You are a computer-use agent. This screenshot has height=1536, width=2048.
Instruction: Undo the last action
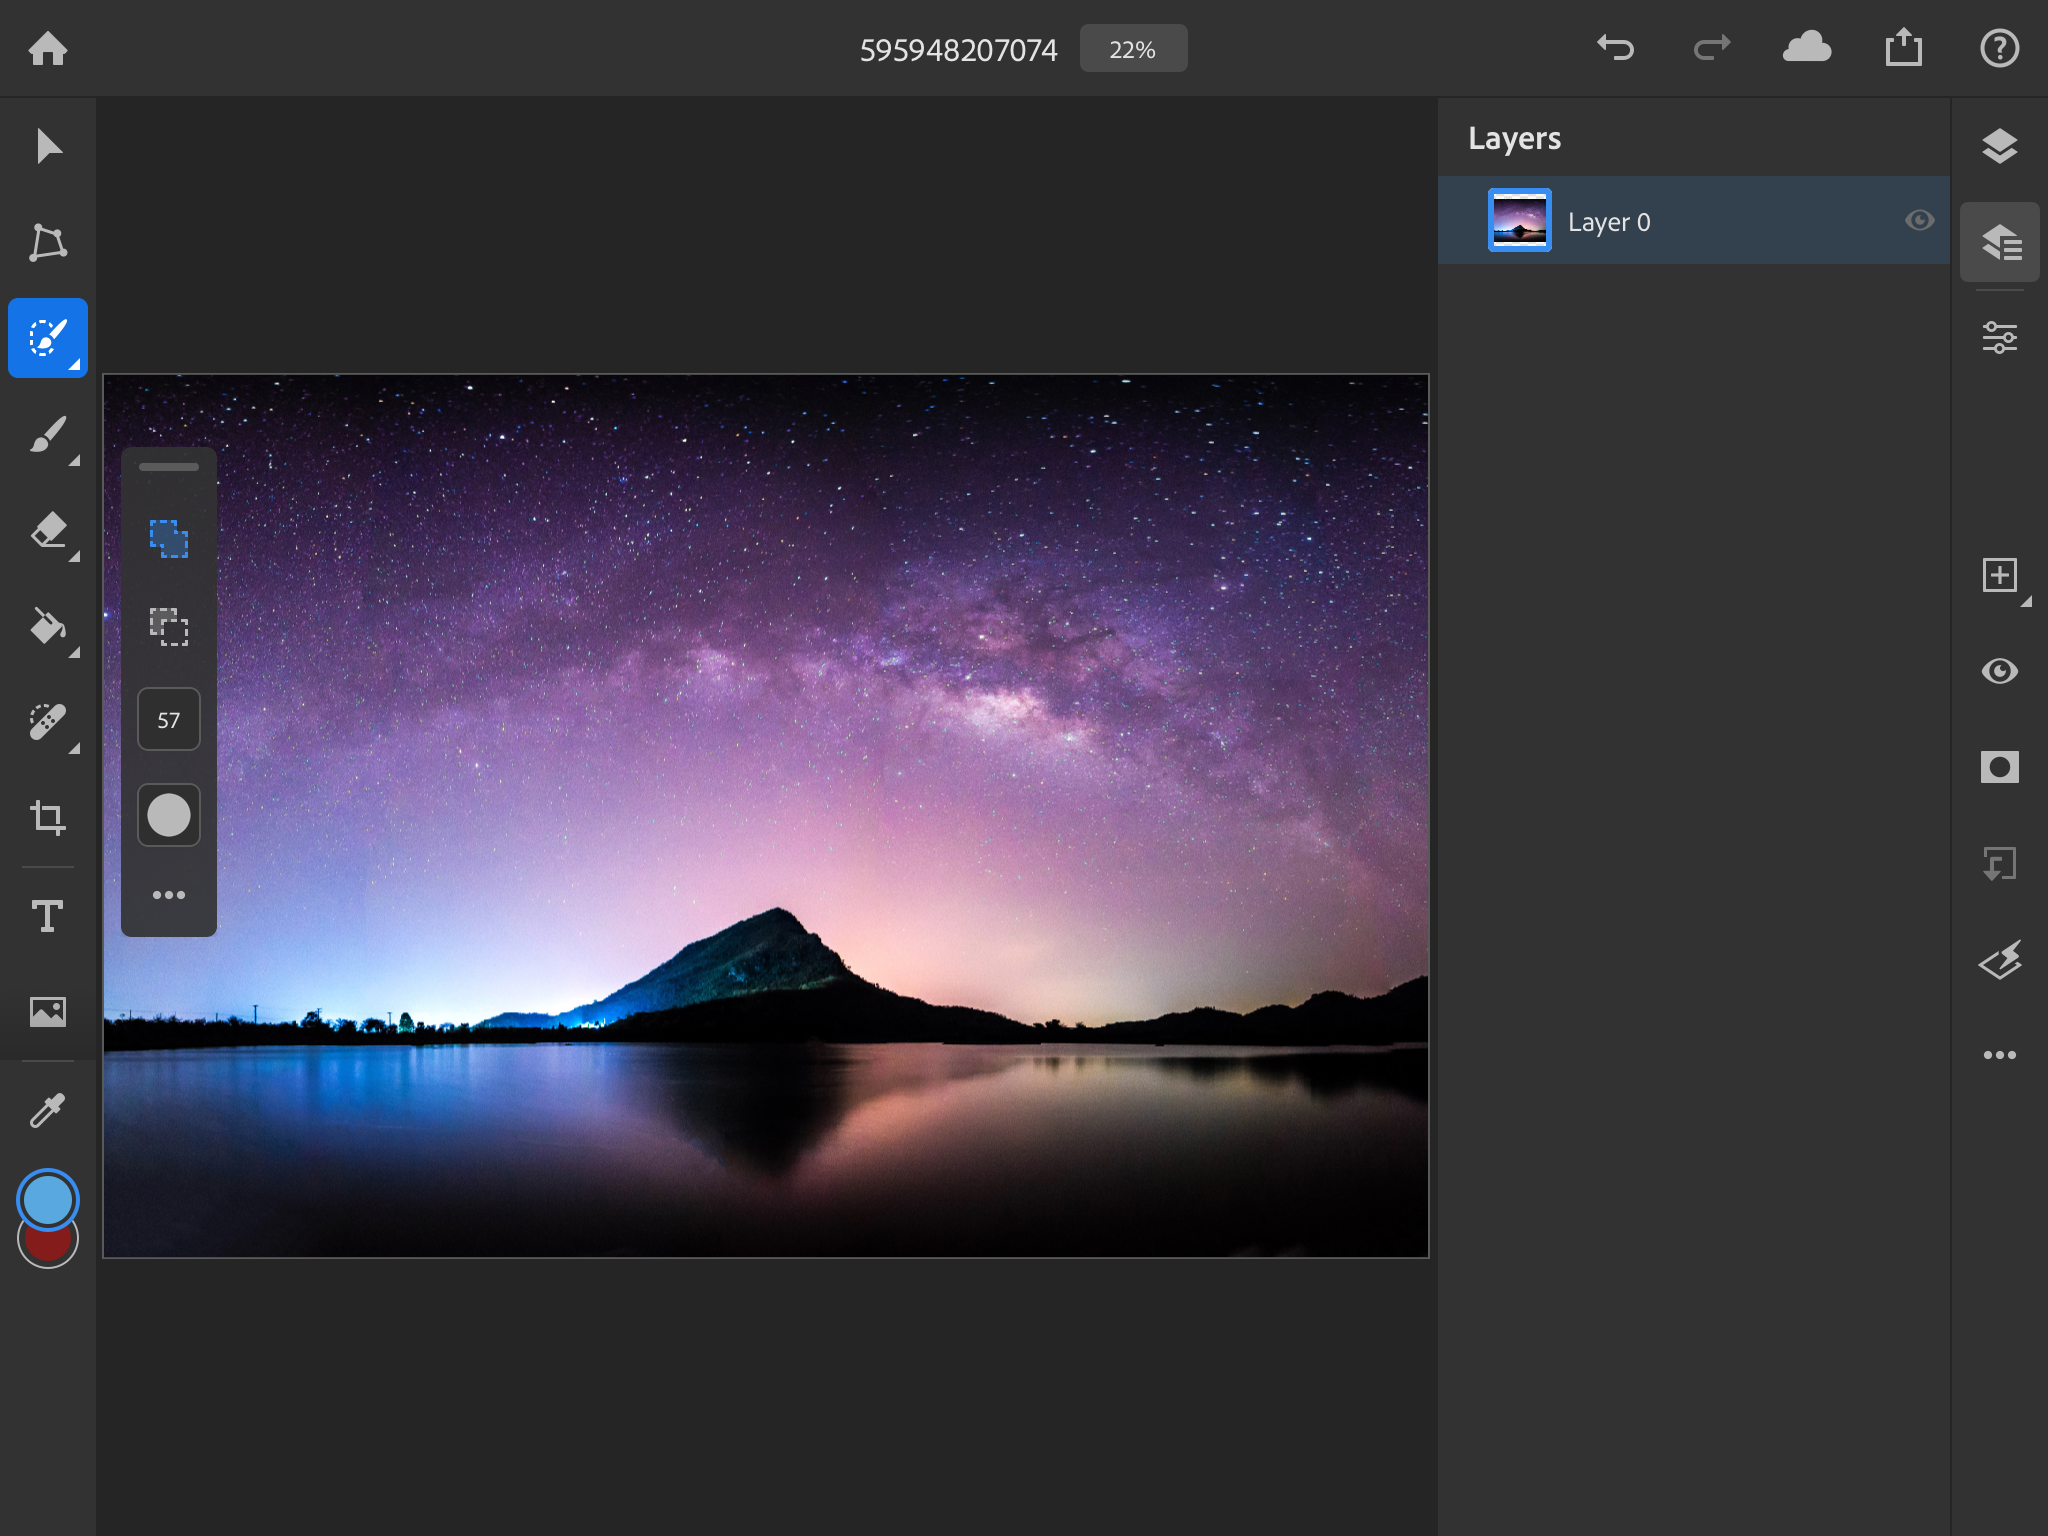click(x=1616, y=47)
